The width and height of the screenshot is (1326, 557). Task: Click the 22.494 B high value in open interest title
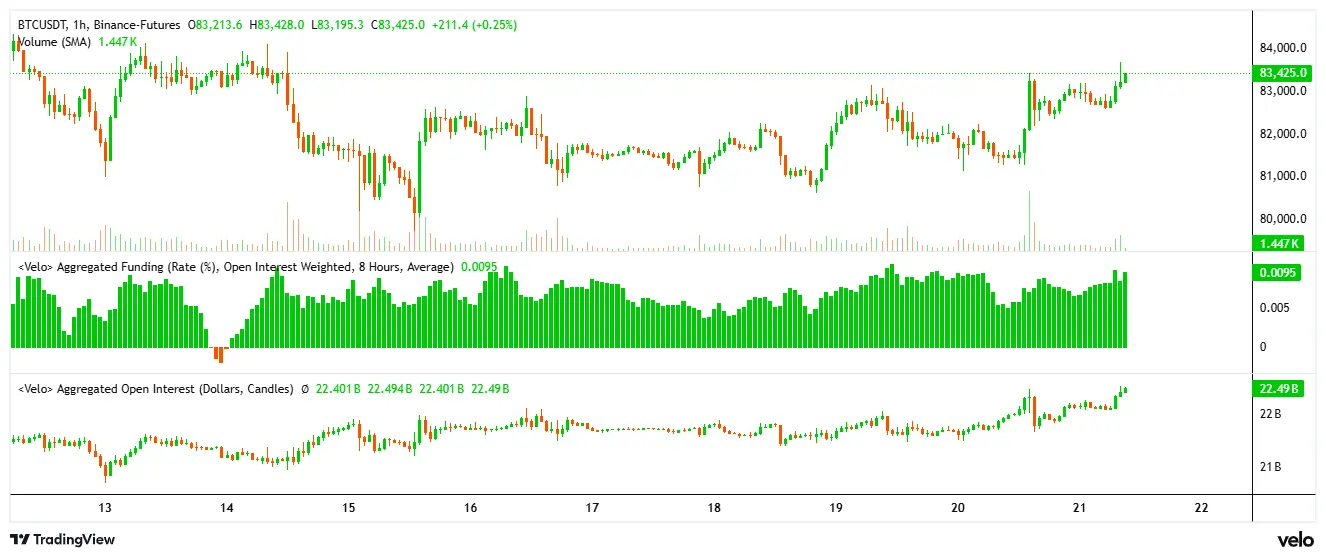pyautogui.click(x=390, y=389)
